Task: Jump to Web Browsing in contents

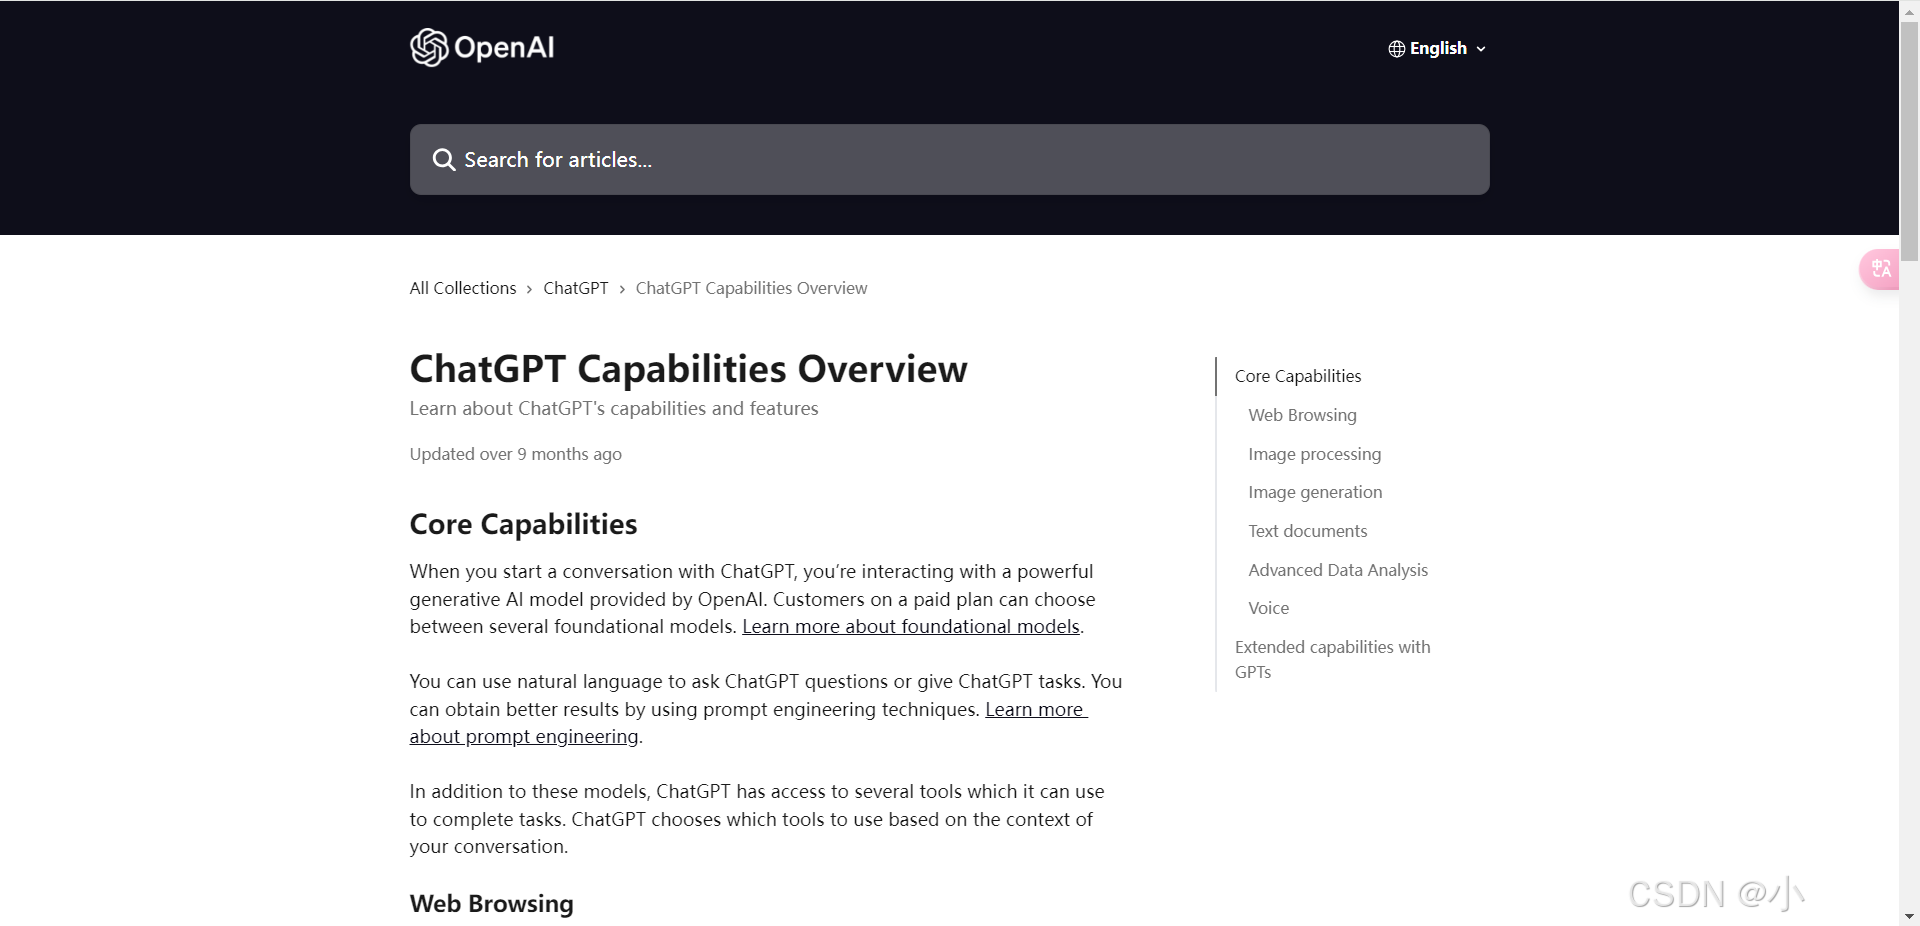Action: tap(1302, 415)
